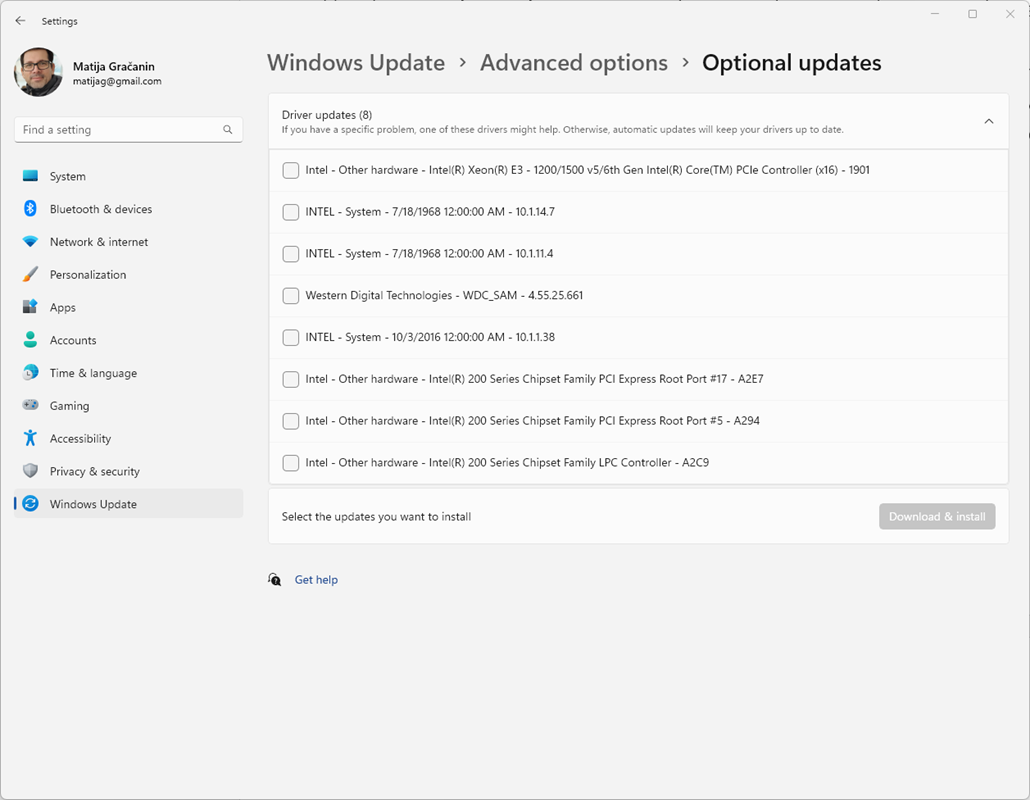Go back to Windows Update breadcrumb

coord(356,63)
